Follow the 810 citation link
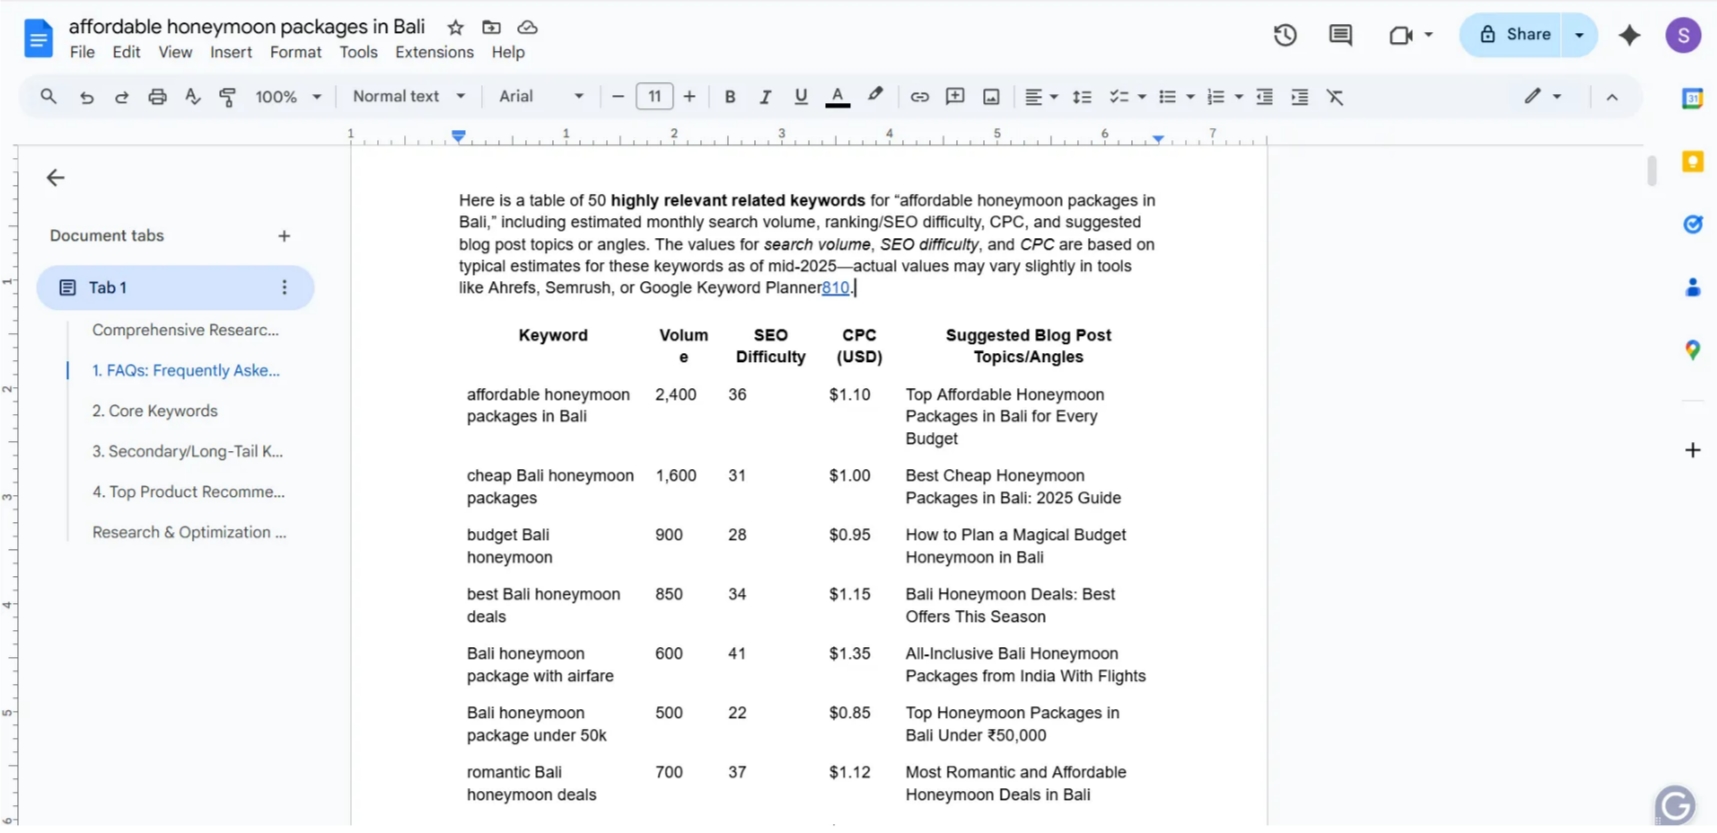The image size is (1717, 833). pos(835,288)
